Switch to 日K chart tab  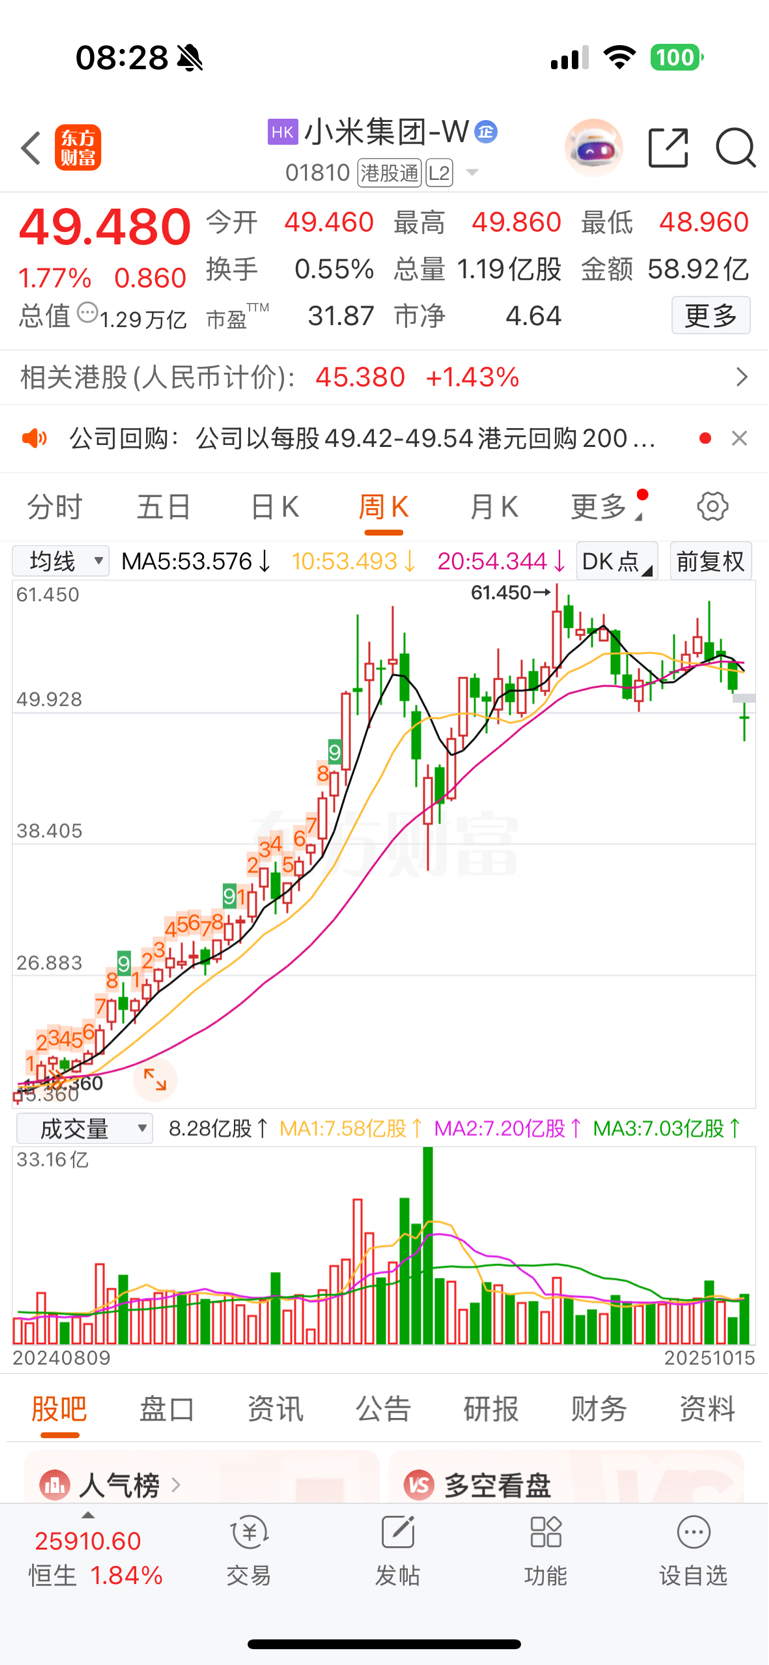click(274, 507)
